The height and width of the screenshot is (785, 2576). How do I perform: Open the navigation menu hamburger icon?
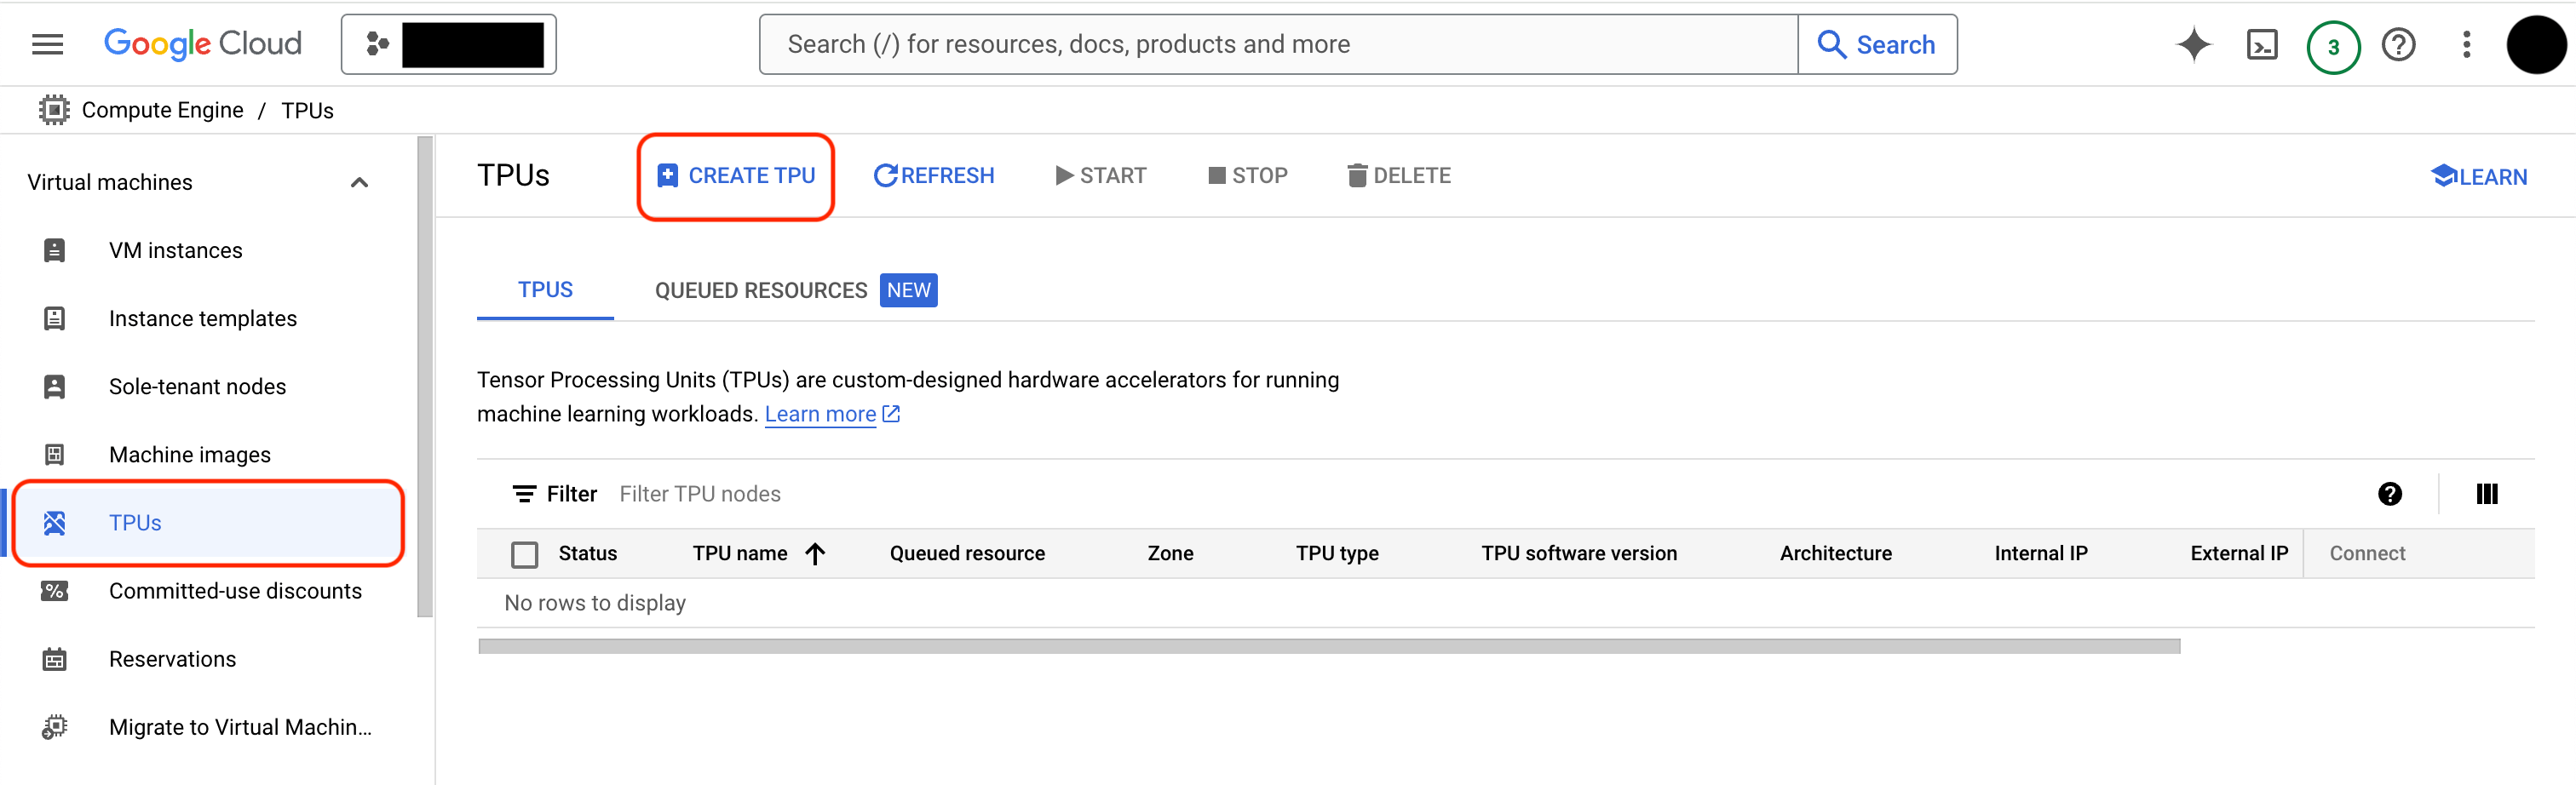click(46, 43)
